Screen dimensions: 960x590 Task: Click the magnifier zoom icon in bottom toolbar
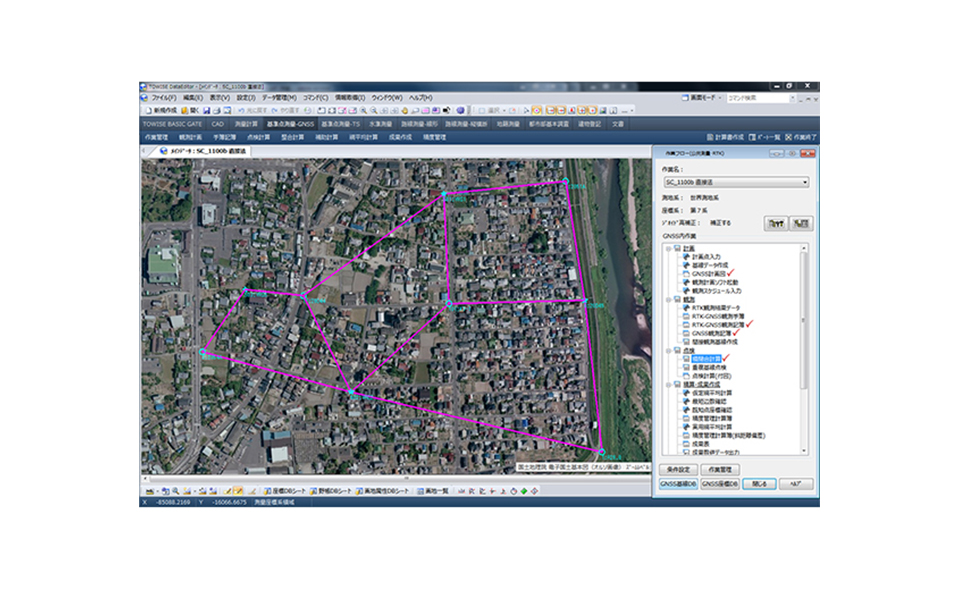tap(175, 491)
